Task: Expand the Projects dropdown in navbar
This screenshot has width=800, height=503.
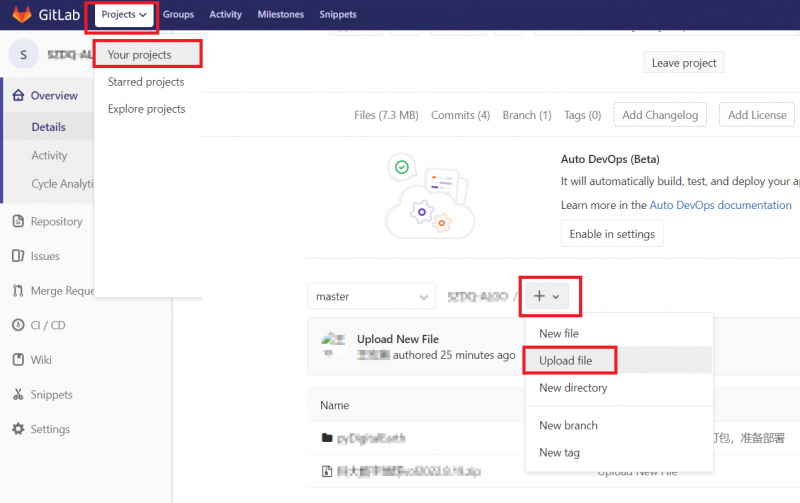Action: pos(124,15)
